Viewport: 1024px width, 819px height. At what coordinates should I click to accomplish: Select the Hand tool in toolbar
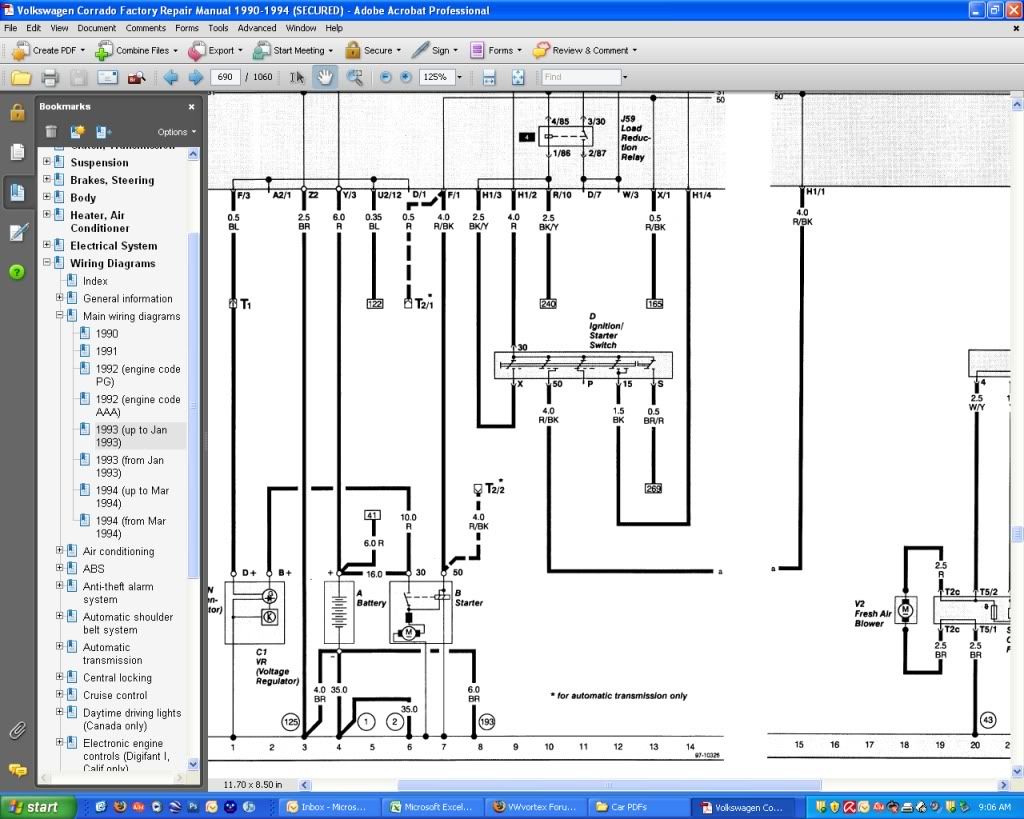tap(325, 77)
